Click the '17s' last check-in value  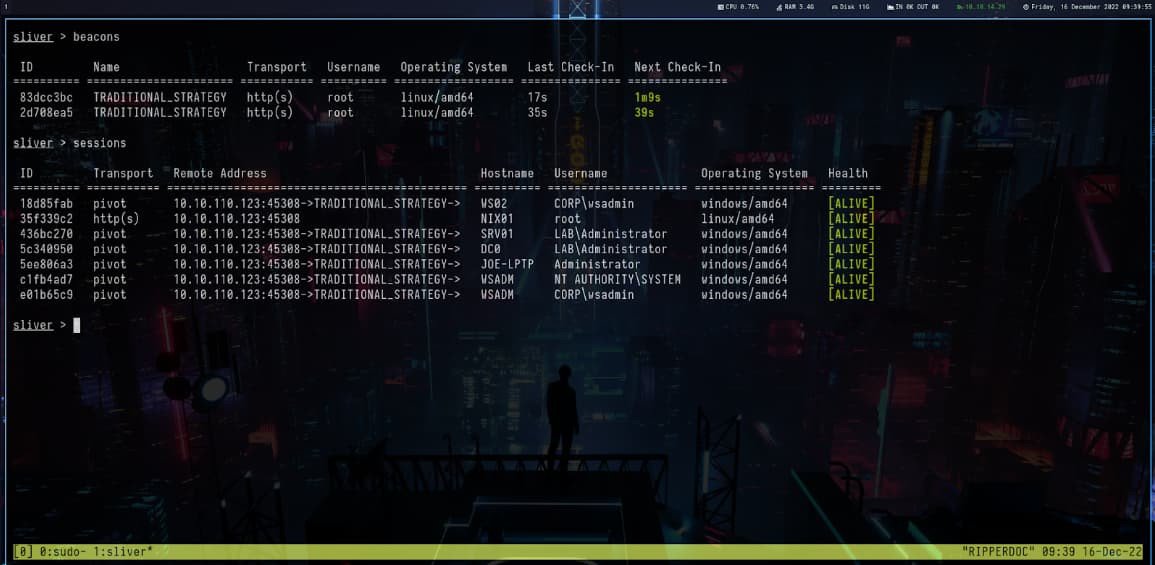pyautogui.click(x=537, y=97)
